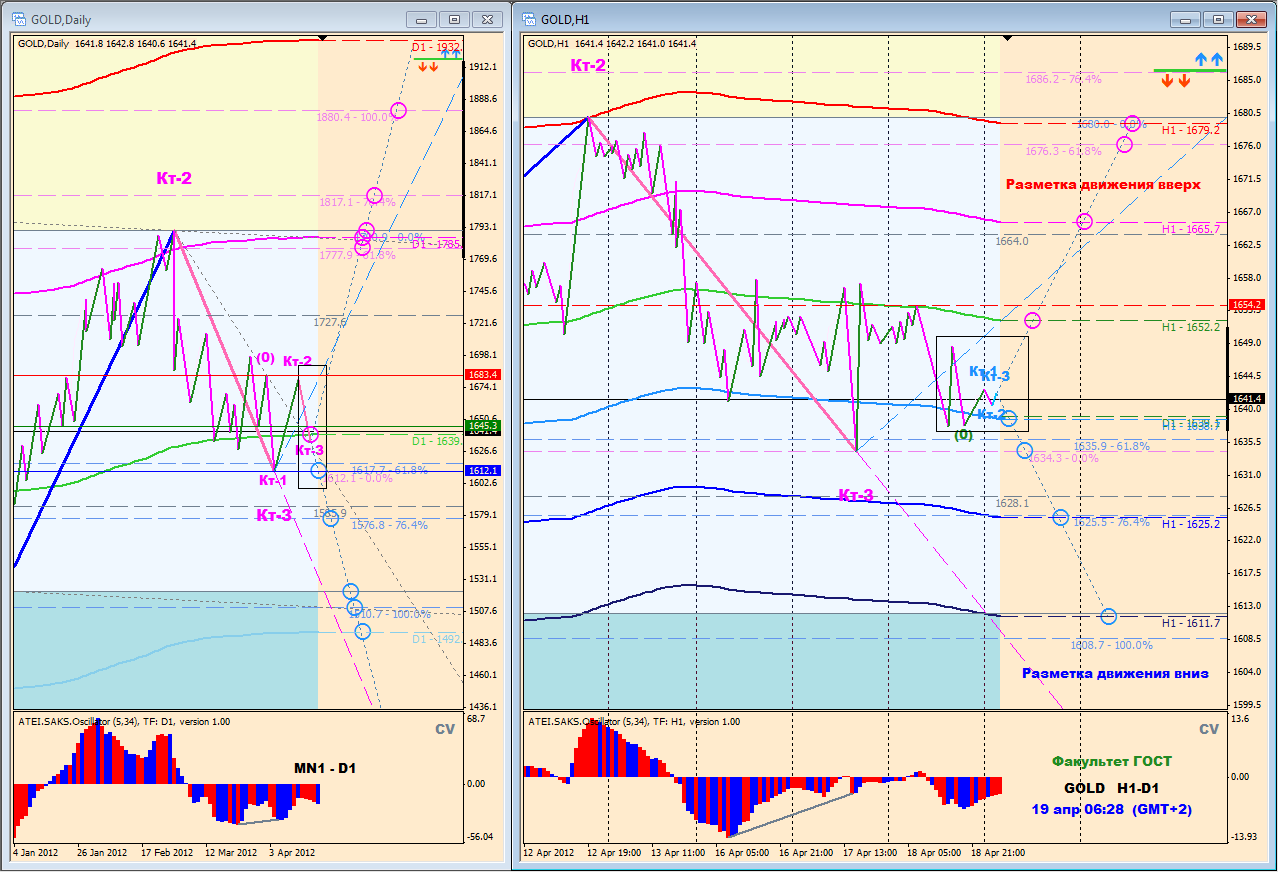
Task: Click '17 Feb 2012' date on Daily time axis
Action: pyautogui.click(x=167, y=853)
